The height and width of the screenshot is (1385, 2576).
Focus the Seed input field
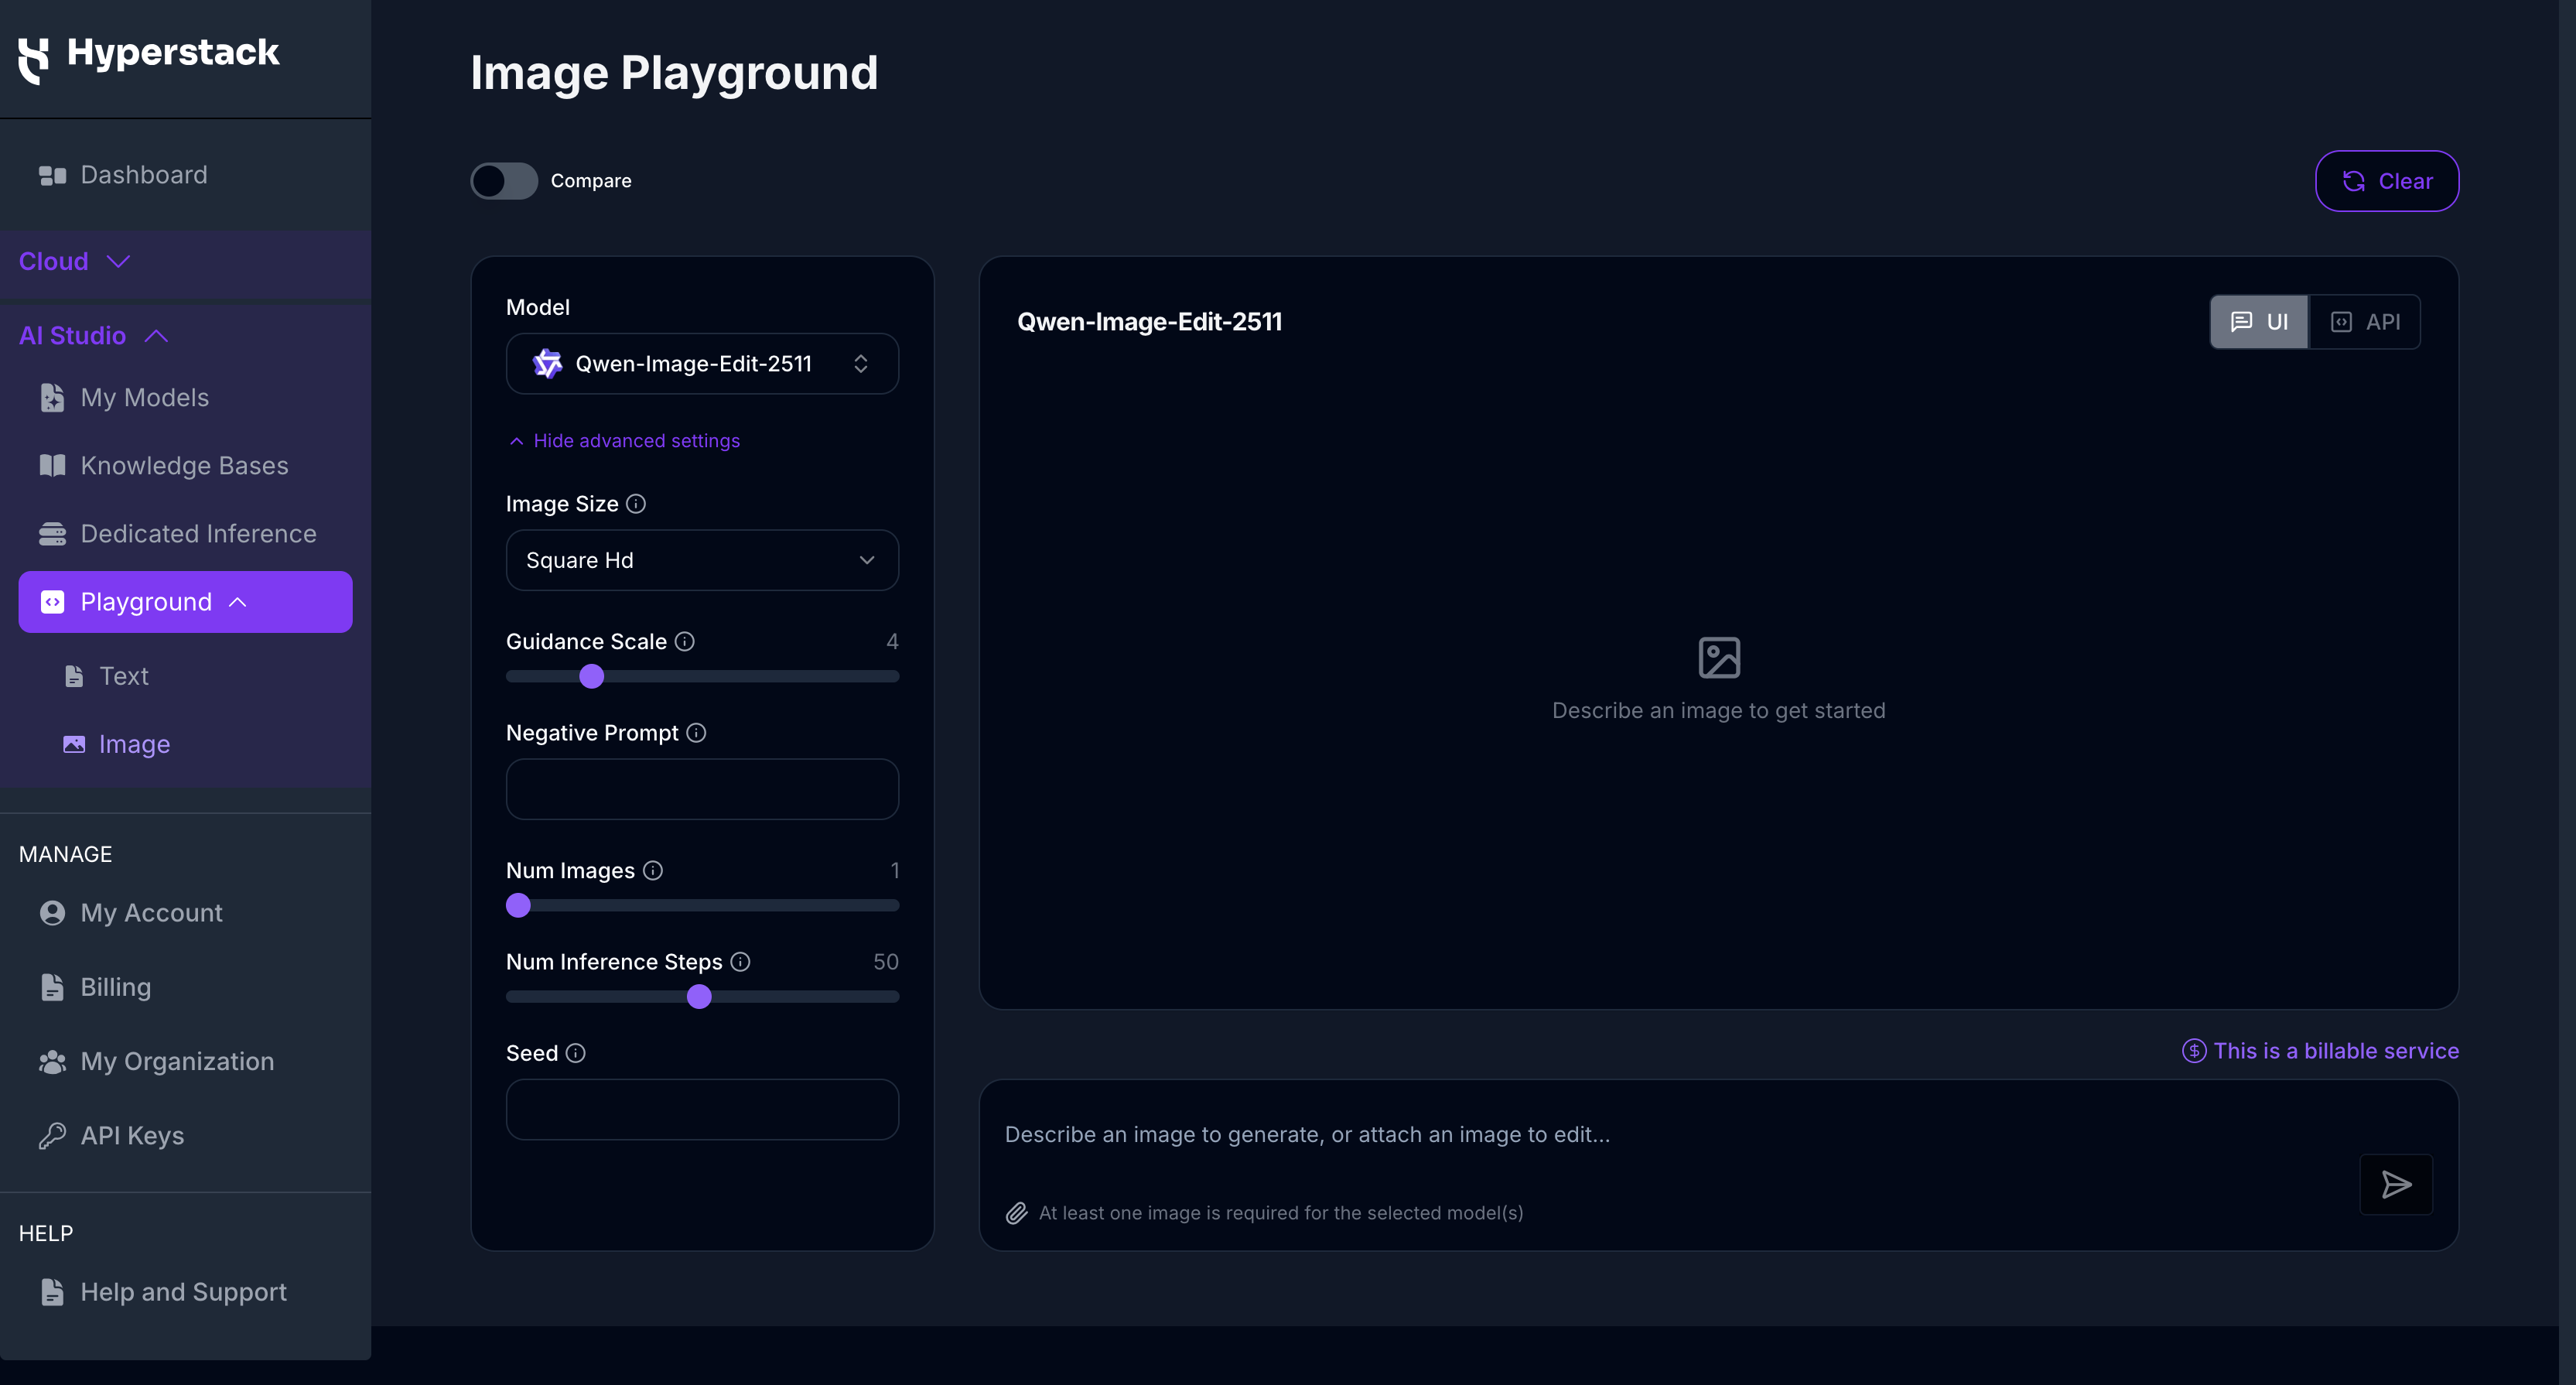pos(702,1109)
